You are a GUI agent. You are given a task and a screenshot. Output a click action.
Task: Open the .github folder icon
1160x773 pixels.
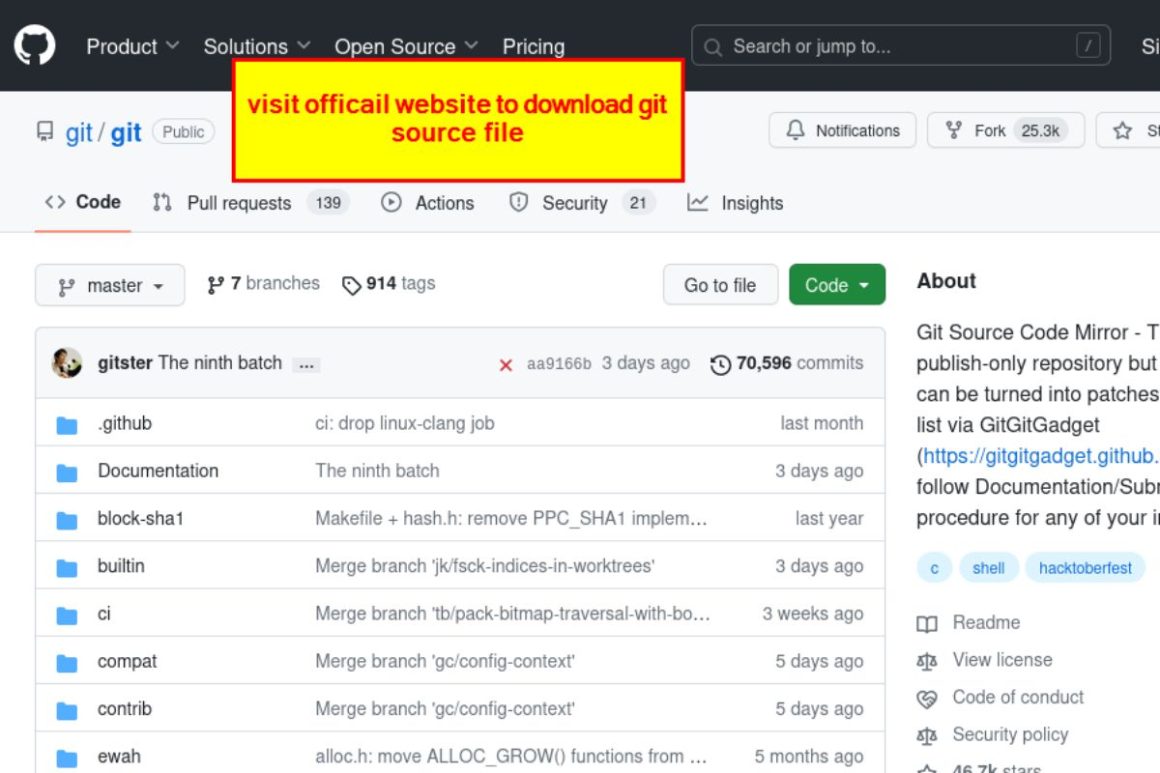point(66,423)
